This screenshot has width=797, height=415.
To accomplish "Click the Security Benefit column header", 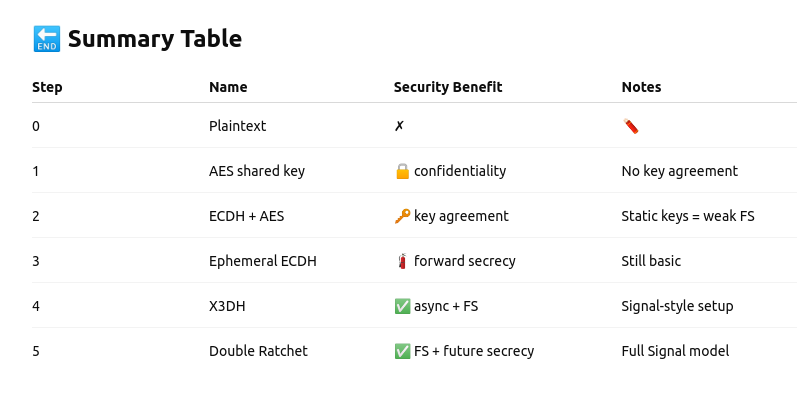I will coord(448,87).
